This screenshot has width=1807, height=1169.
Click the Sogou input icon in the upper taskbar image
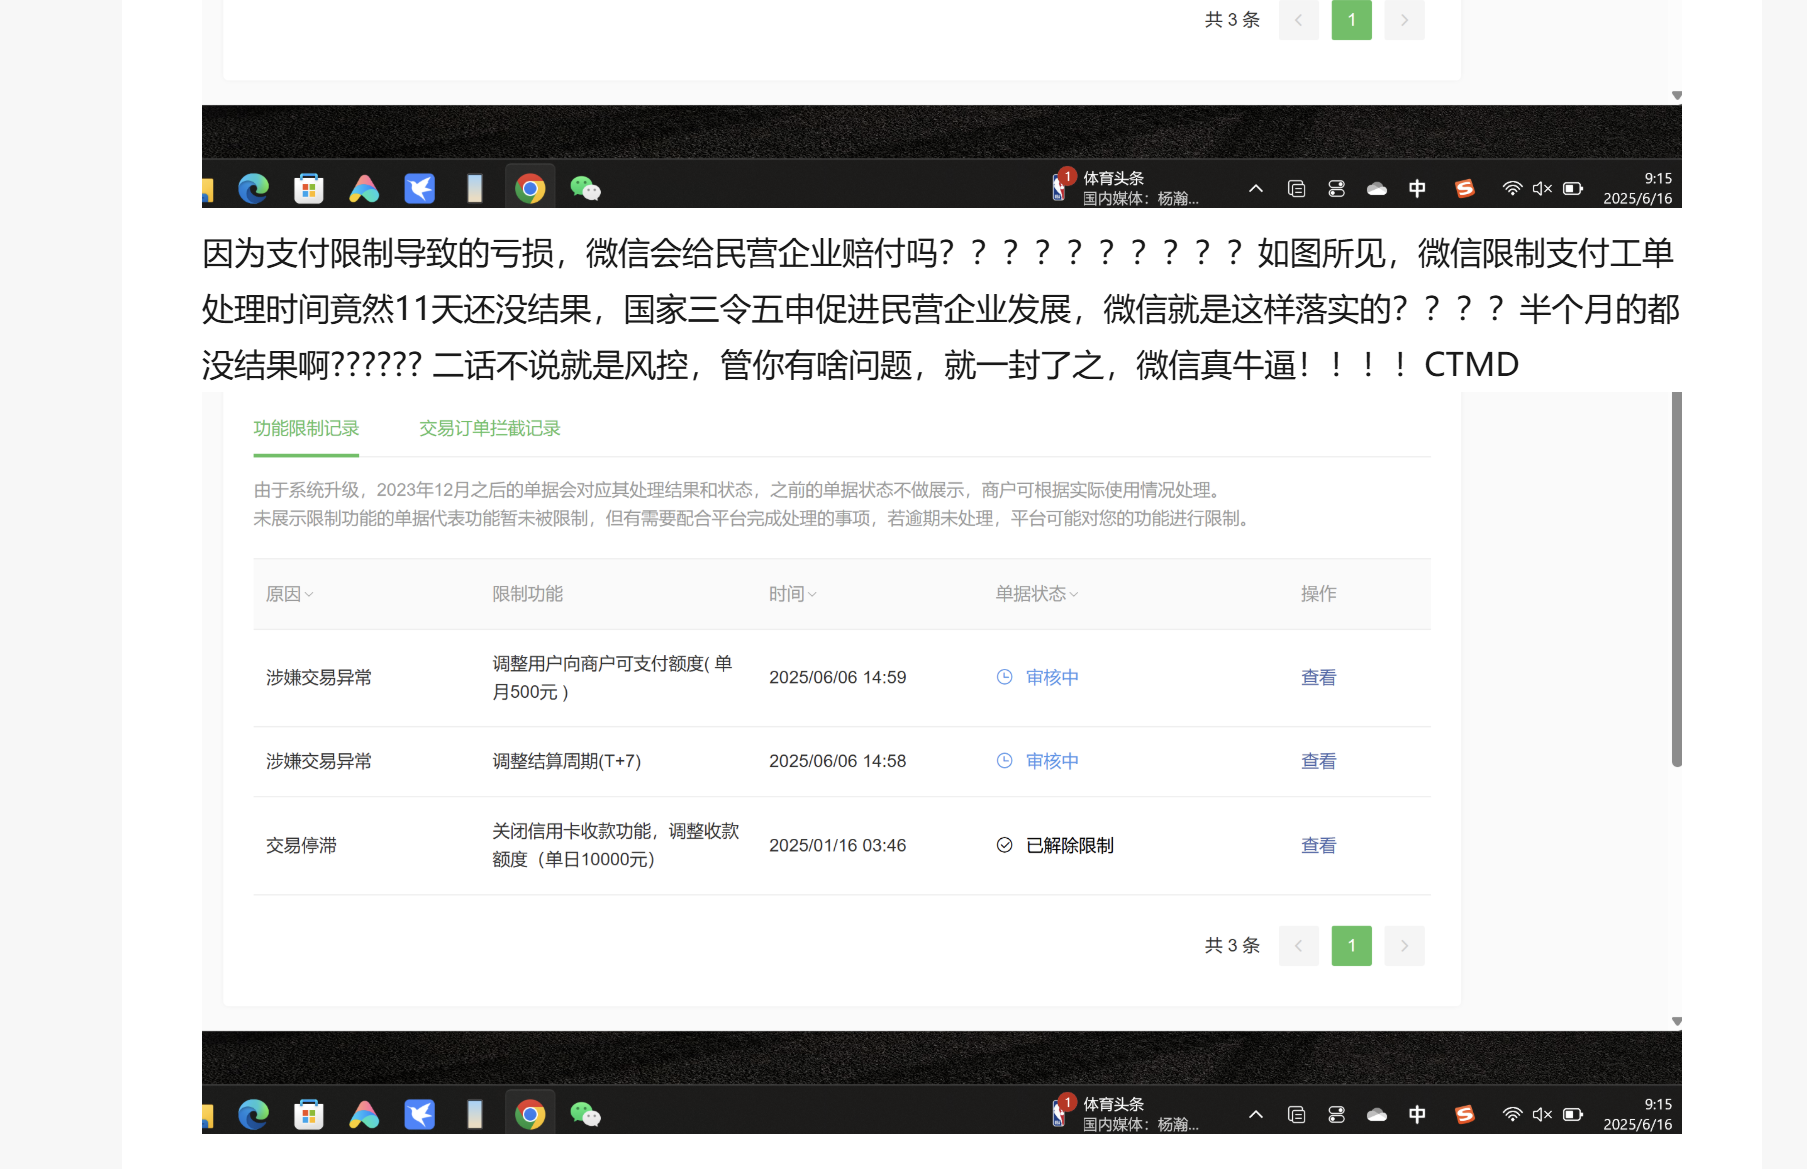pos(1465,188)
